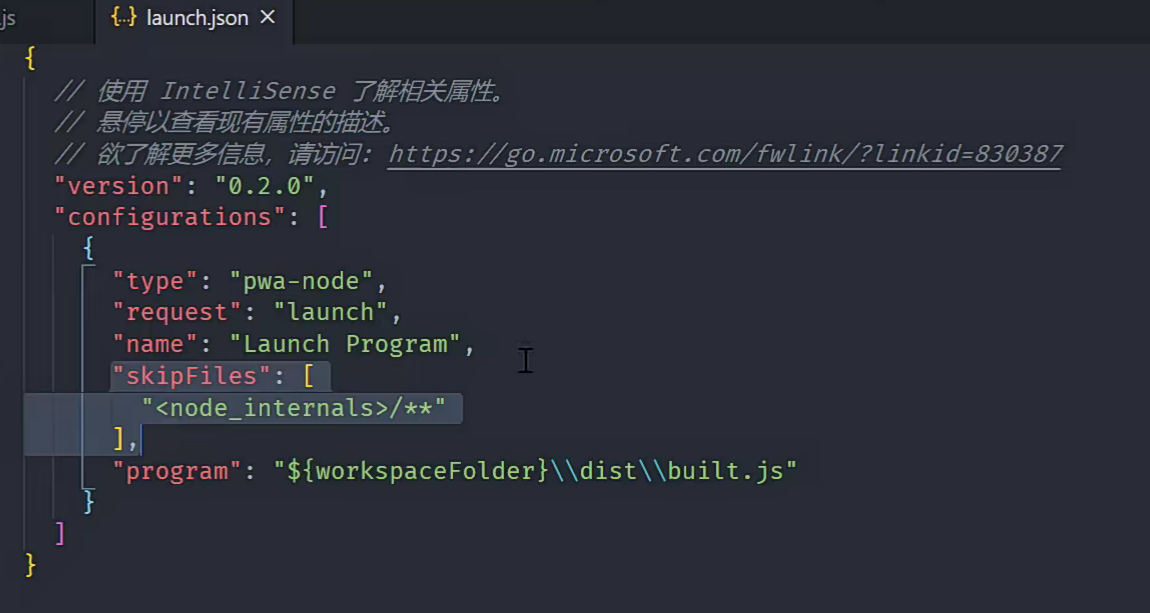The width and height of the screenshot is (1150, 613).
Task: Close the launch.json tab
Action: point(264,16)
